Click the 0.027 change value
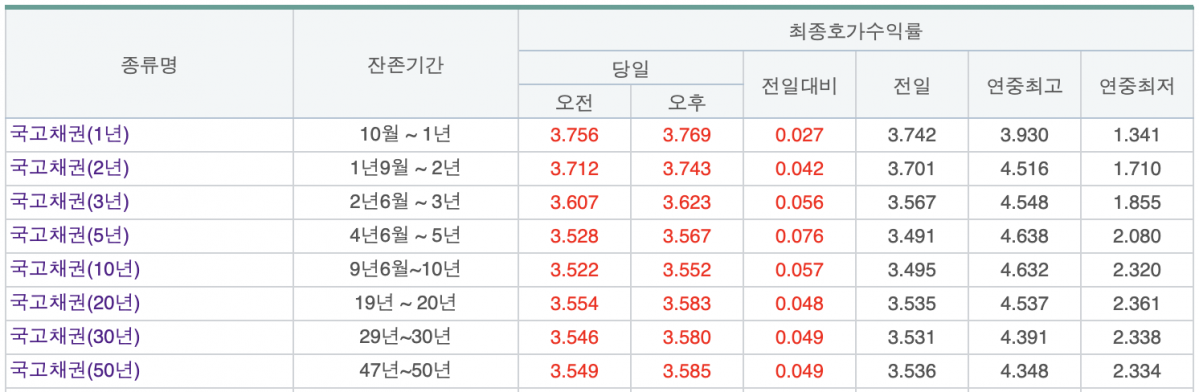 click(x=799, y=135)
